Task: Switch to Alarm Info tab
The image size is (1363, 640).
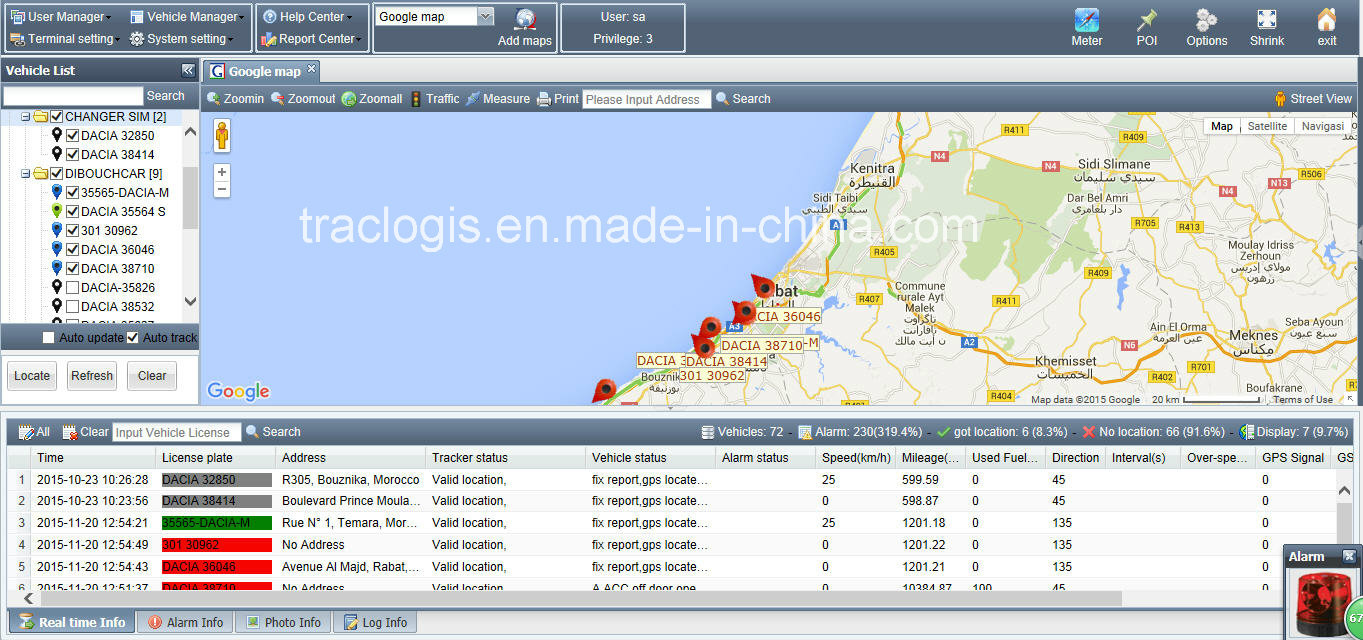Action: tap(185, 622)
